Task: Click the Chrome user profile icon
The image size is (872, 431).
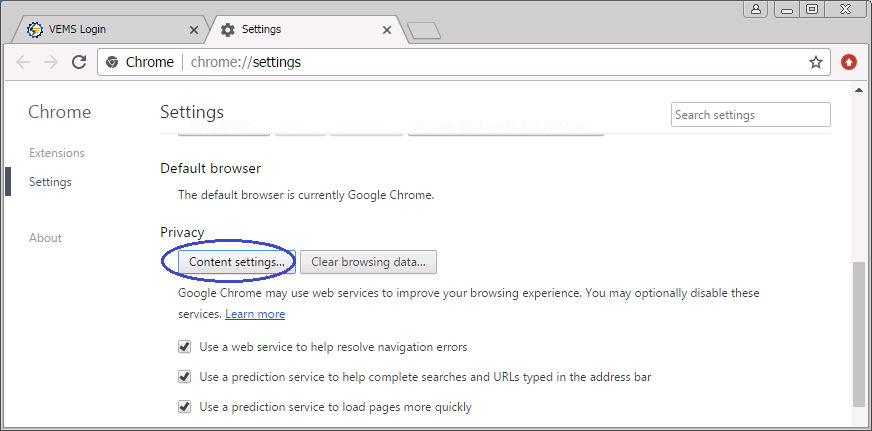Action: [x=756, y=9]
